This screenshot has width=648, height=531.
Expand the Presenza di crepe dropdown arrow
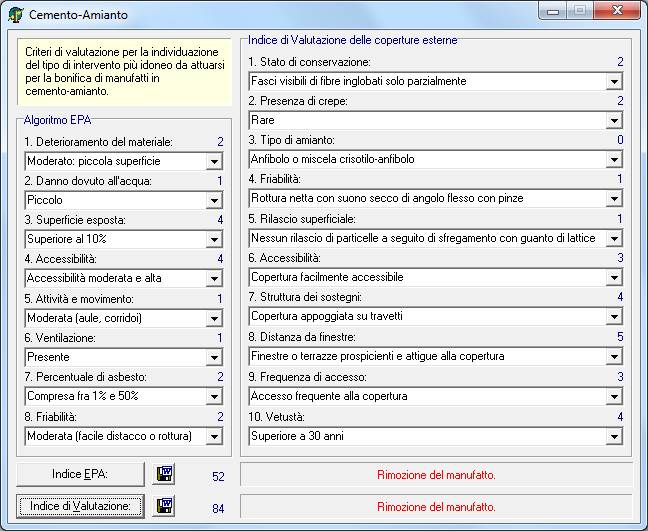(x=614, y=121)
